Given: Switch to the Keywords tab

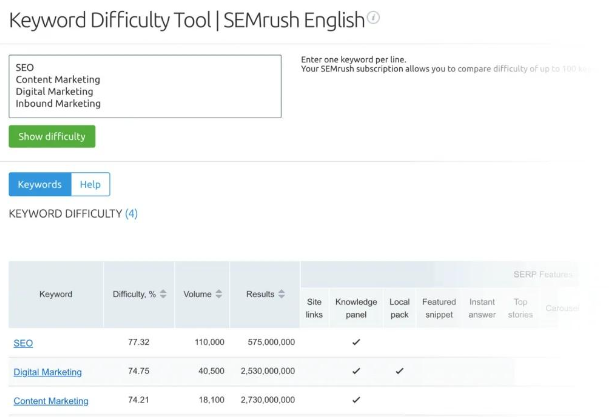Looking at the screenshot, I should pos(40,184).
